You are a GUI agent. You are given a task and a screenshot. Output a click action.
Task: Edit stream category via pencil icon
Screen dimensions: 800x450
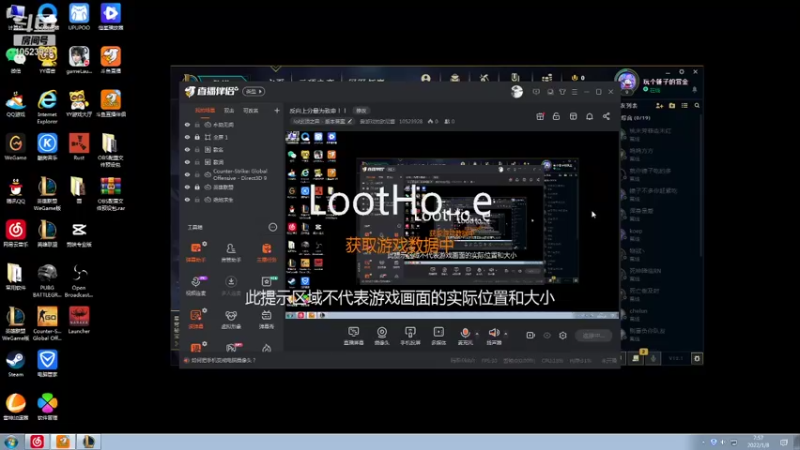tap(350, 121)
